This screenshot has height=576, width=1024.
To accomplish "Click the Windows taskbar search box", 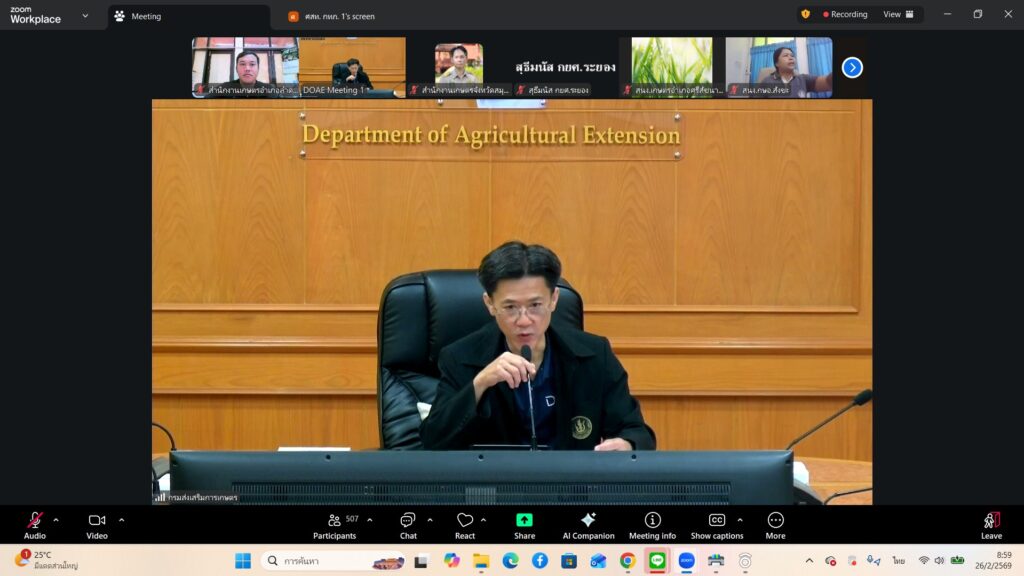I will click(x=335, y=561).
